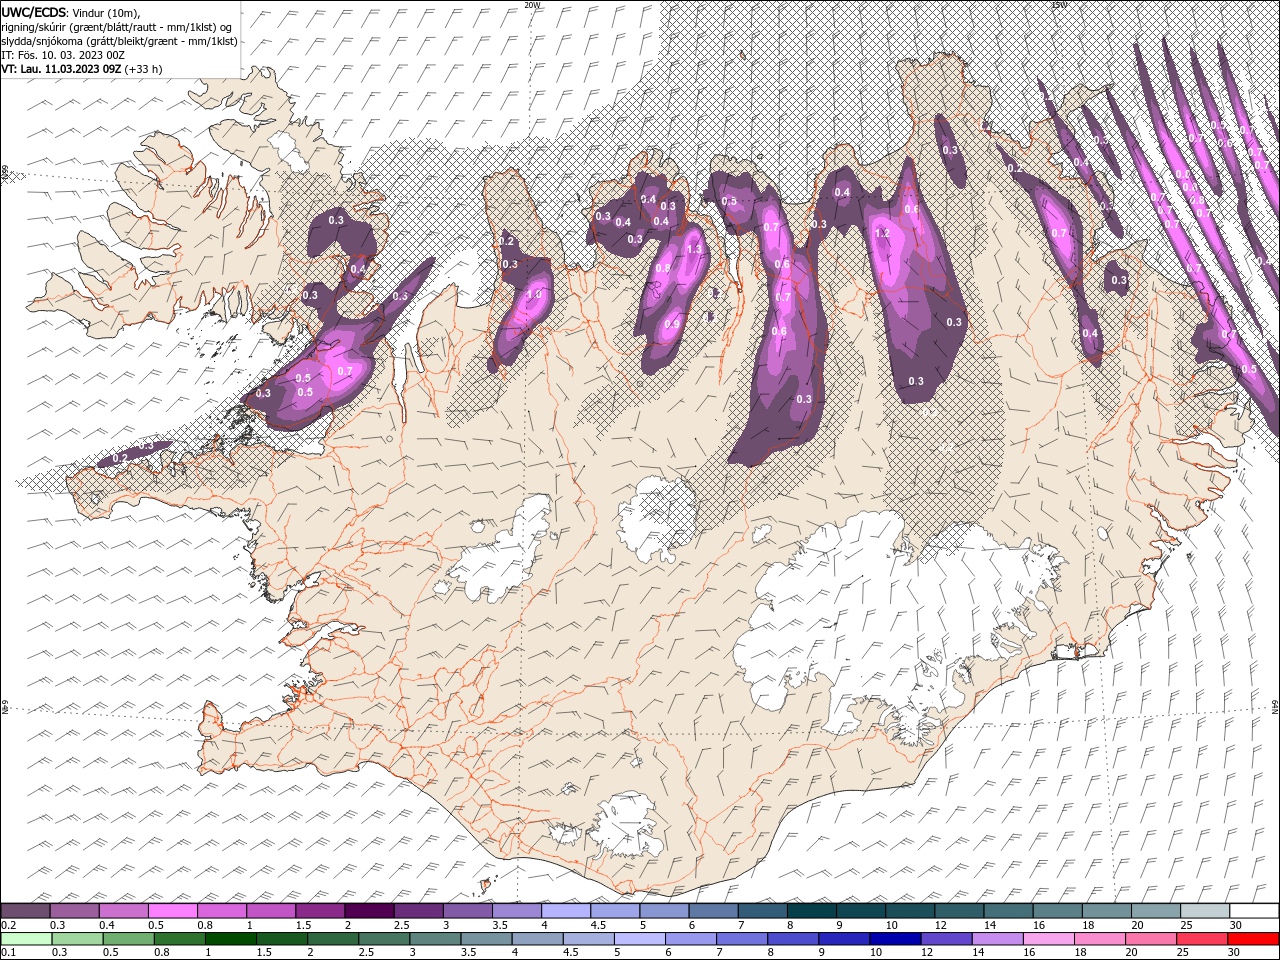
Task: Select the white swatch labeled 30, upper row
Action: (x=1254, y=911)
